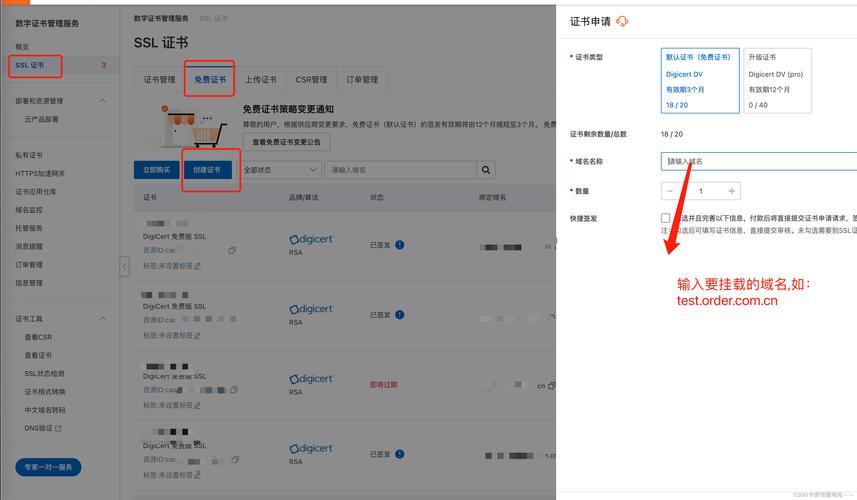Screen dimensions: 857x500
Task: Edit tag pencil icon in third certificate row
Action: pos(197,405)
